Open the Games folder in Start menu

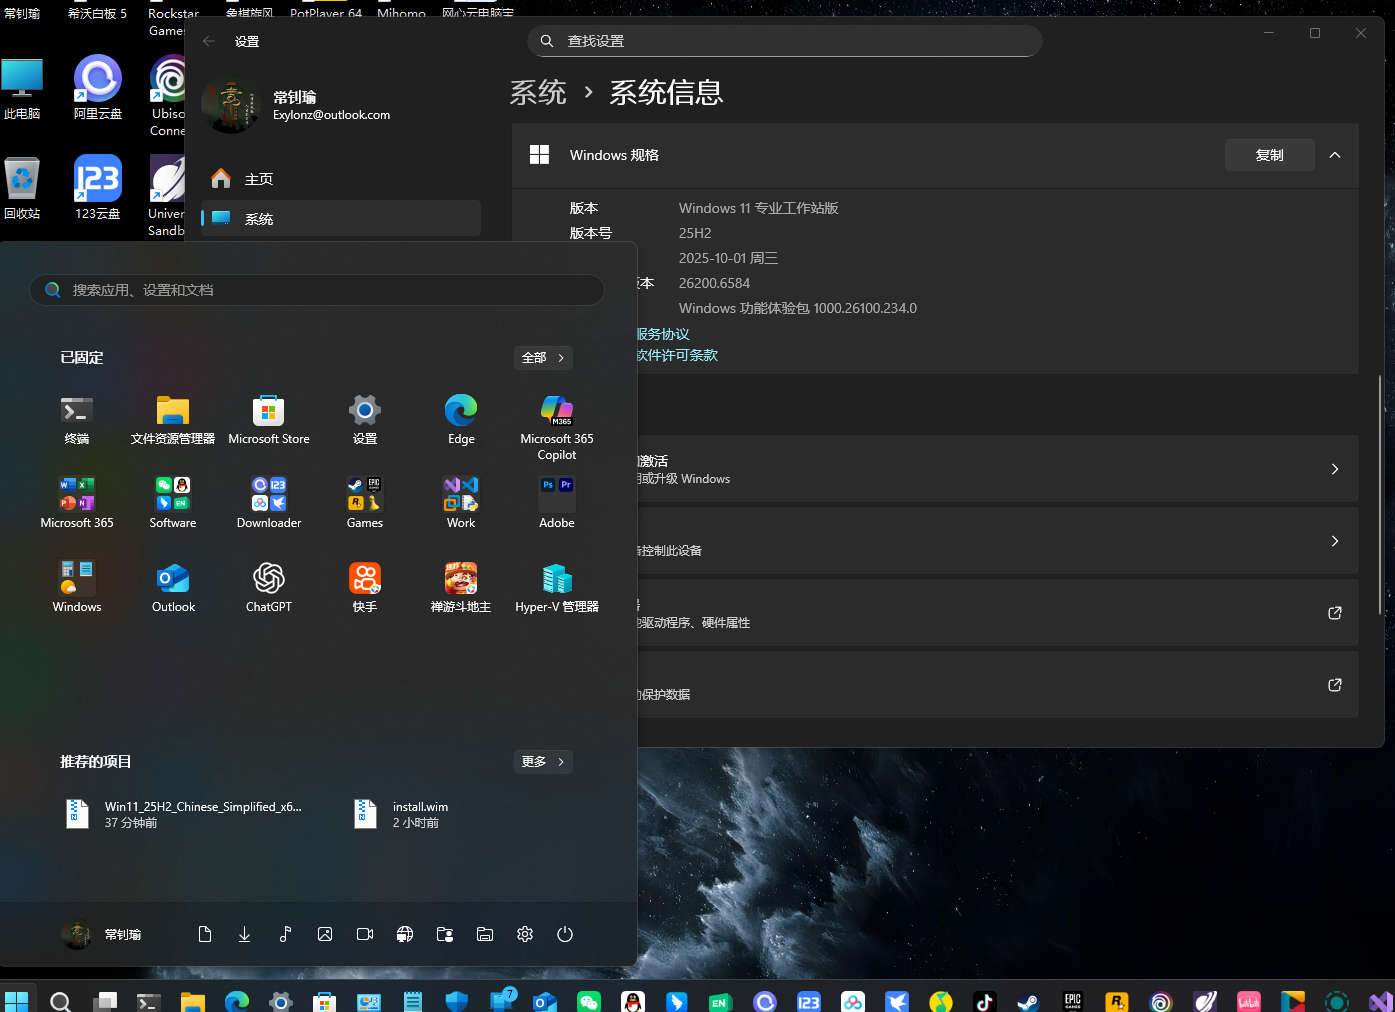point(365,503)
